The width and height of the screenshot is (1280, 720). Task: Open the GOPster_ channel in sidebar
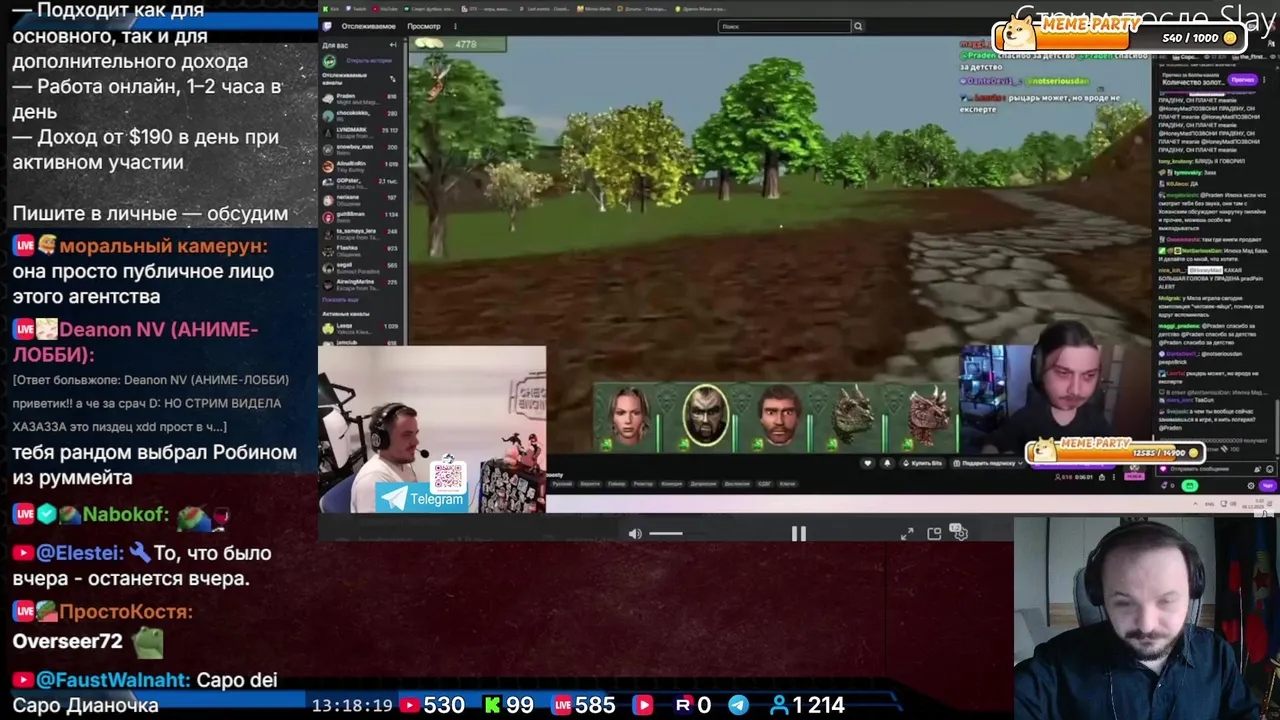pyautogui.click(x=362, y=183)
